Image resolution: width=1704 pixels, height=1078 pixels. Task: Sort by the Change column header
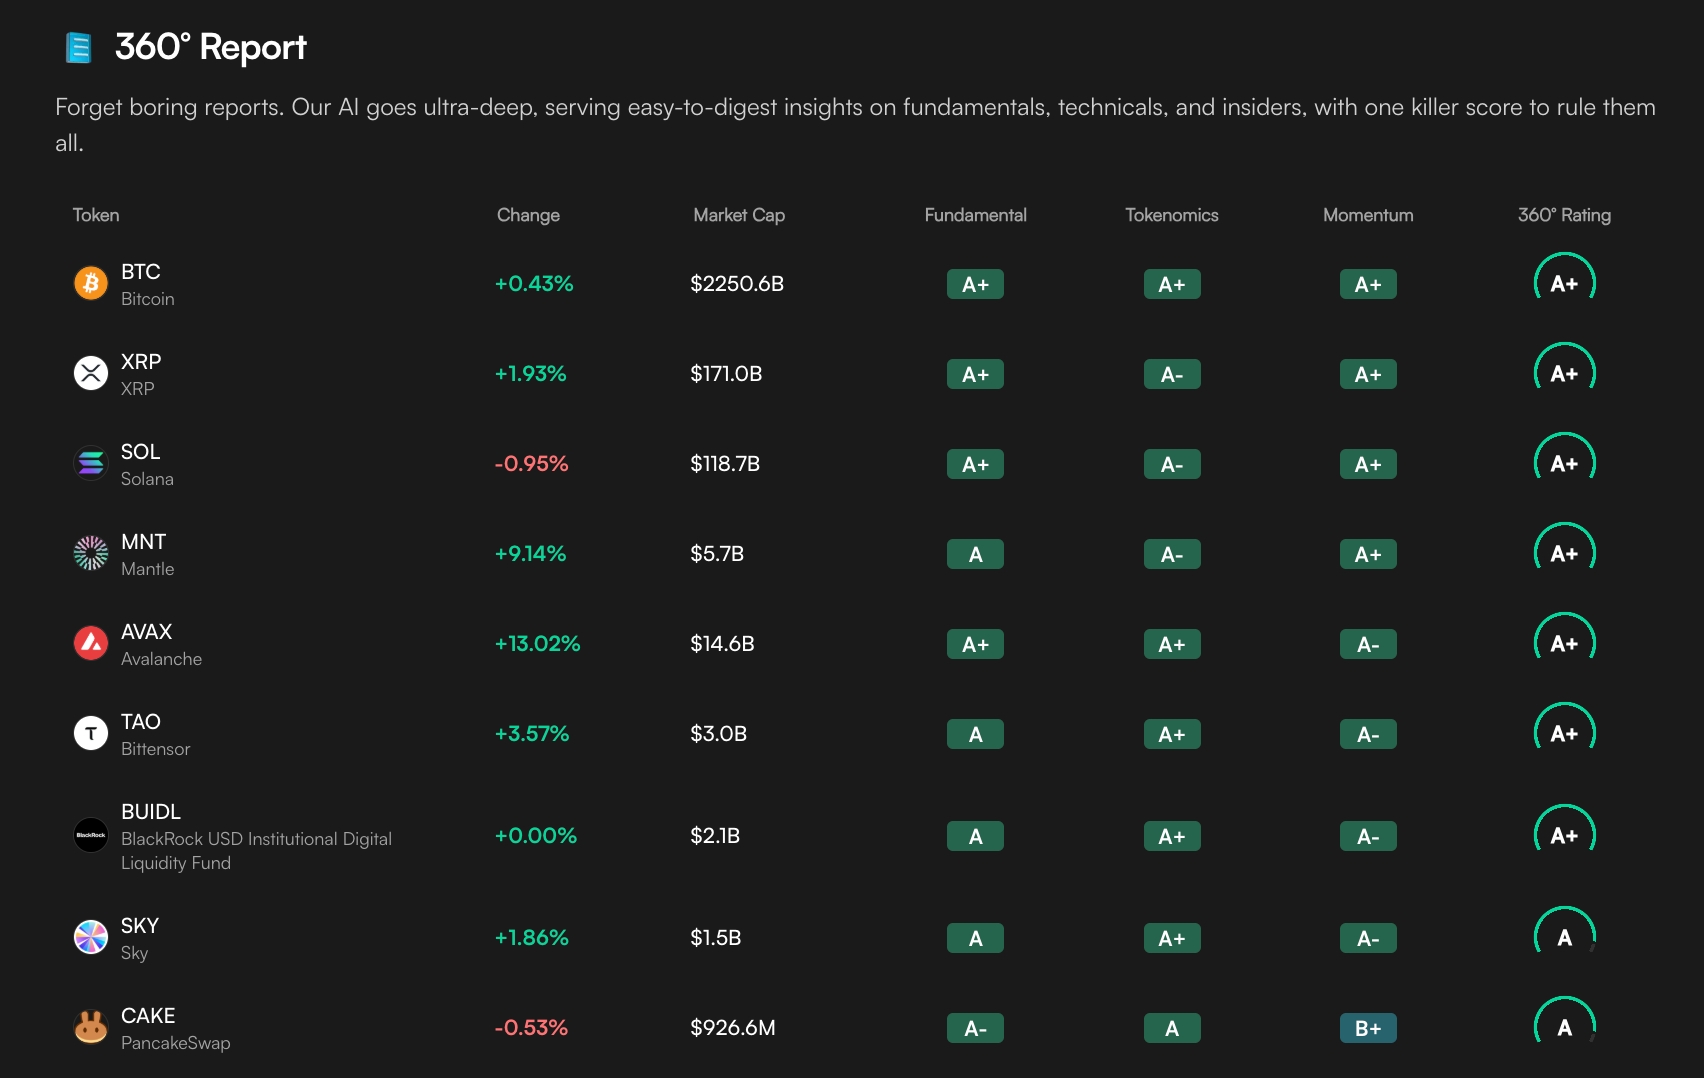point(528,215)
